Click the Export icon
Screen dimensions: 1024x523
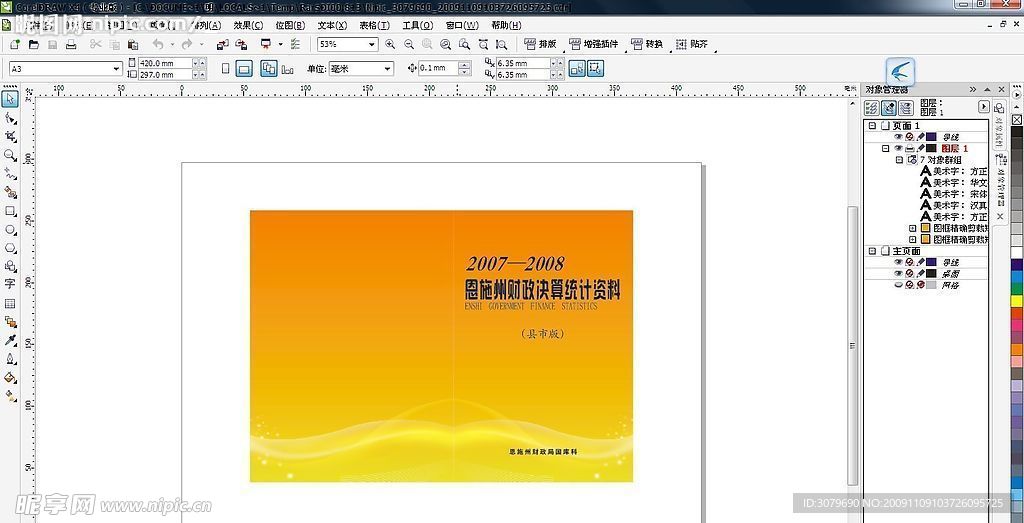(x=241, y=44)
